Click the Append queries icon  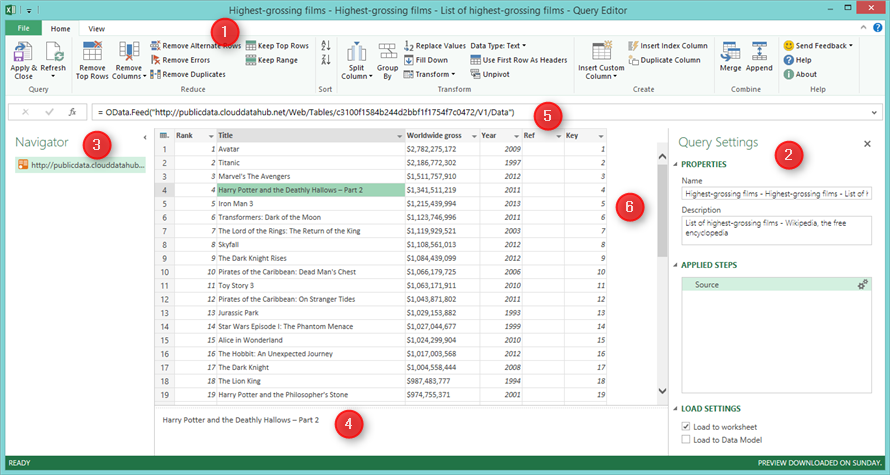(x=759, y=52)
